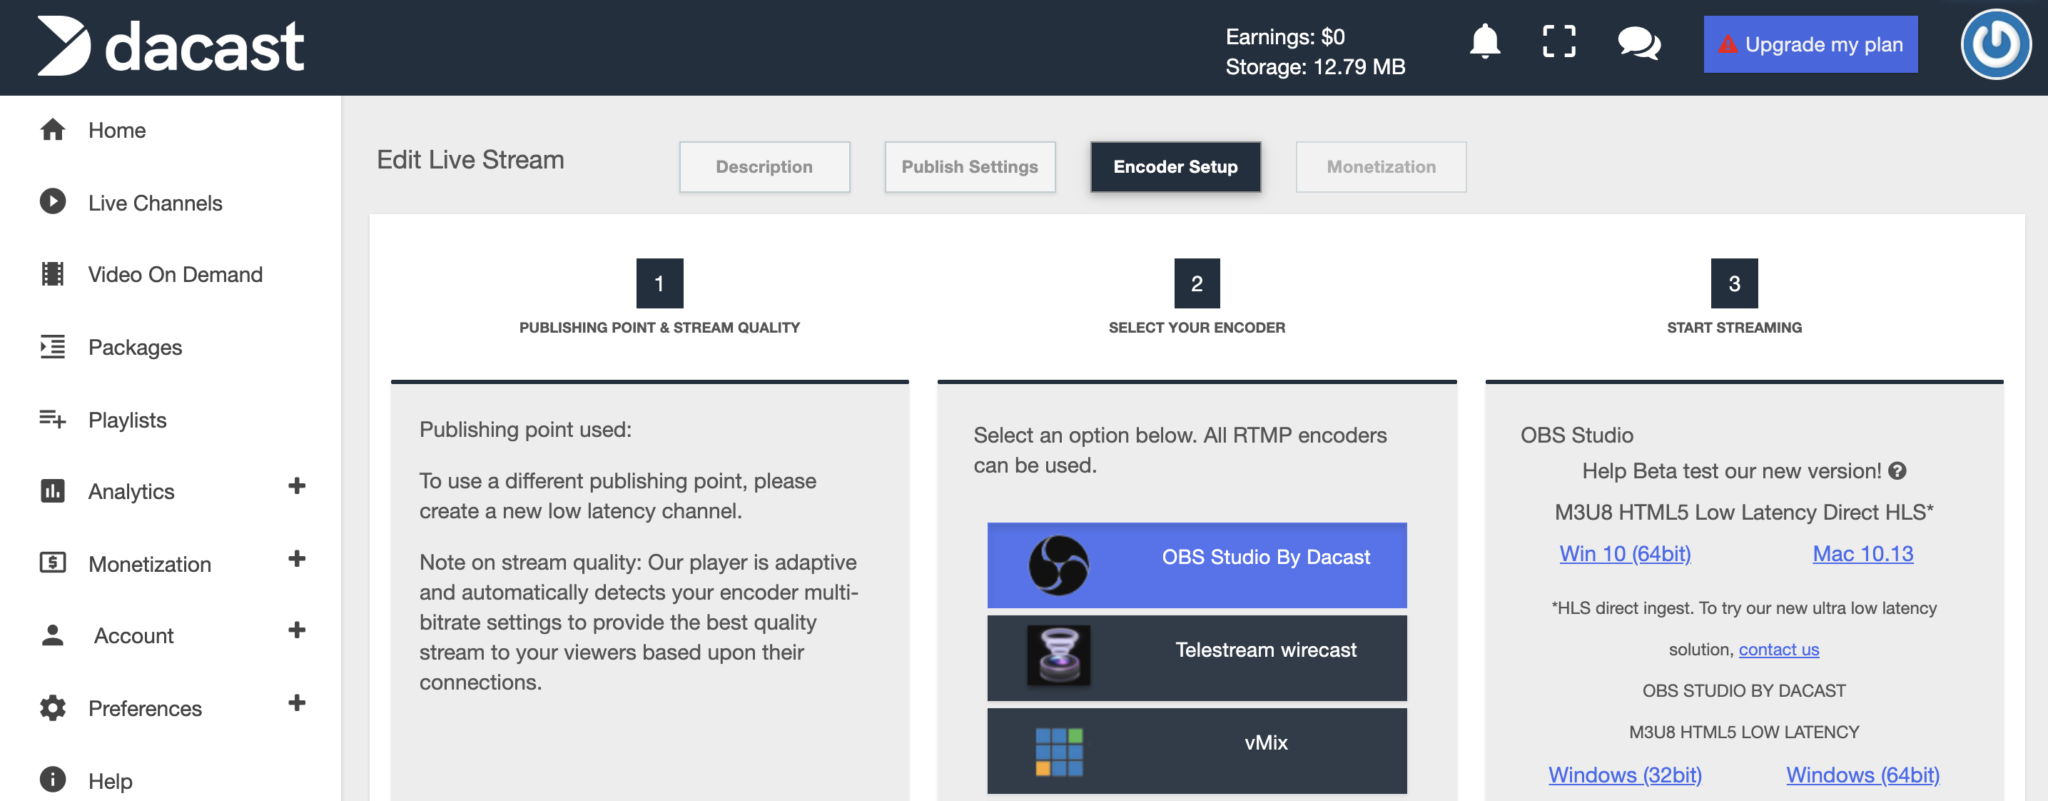2048x801 pixels.
Task: Select OBS Studio By Dacast encoder
Action: click(1197, 565)
